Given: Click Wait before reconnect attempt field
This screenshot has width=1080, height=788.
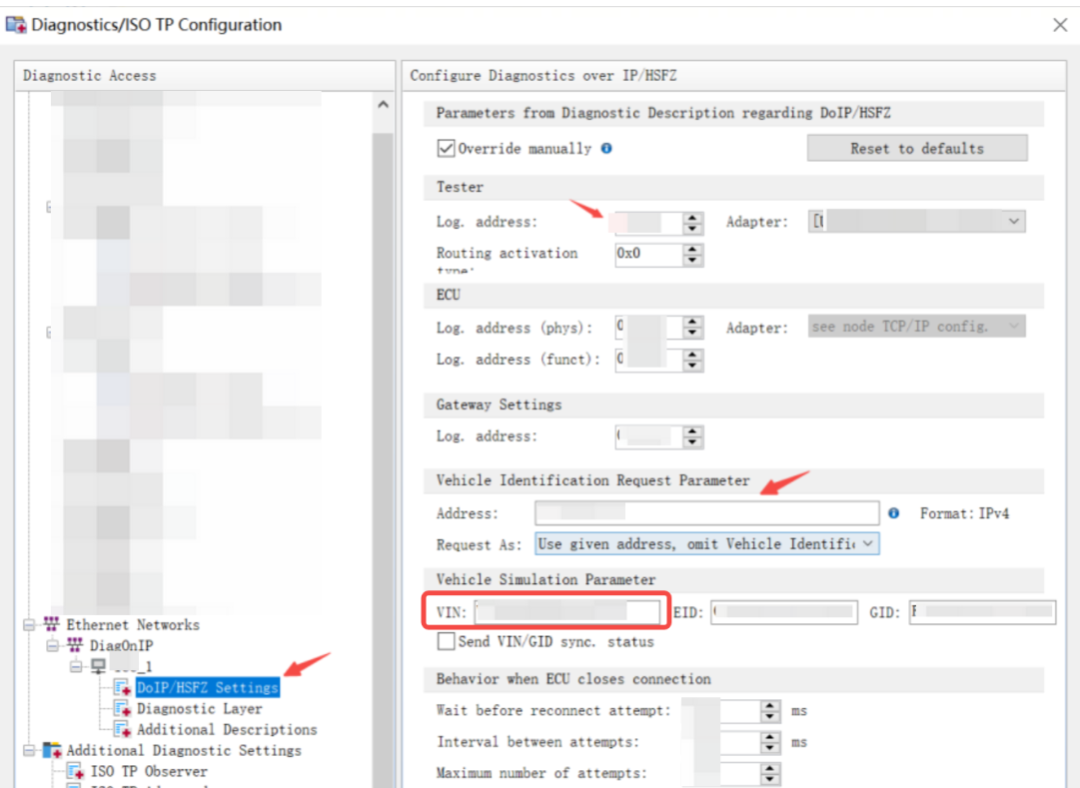Looking at the screenshot, I should 721,711.
